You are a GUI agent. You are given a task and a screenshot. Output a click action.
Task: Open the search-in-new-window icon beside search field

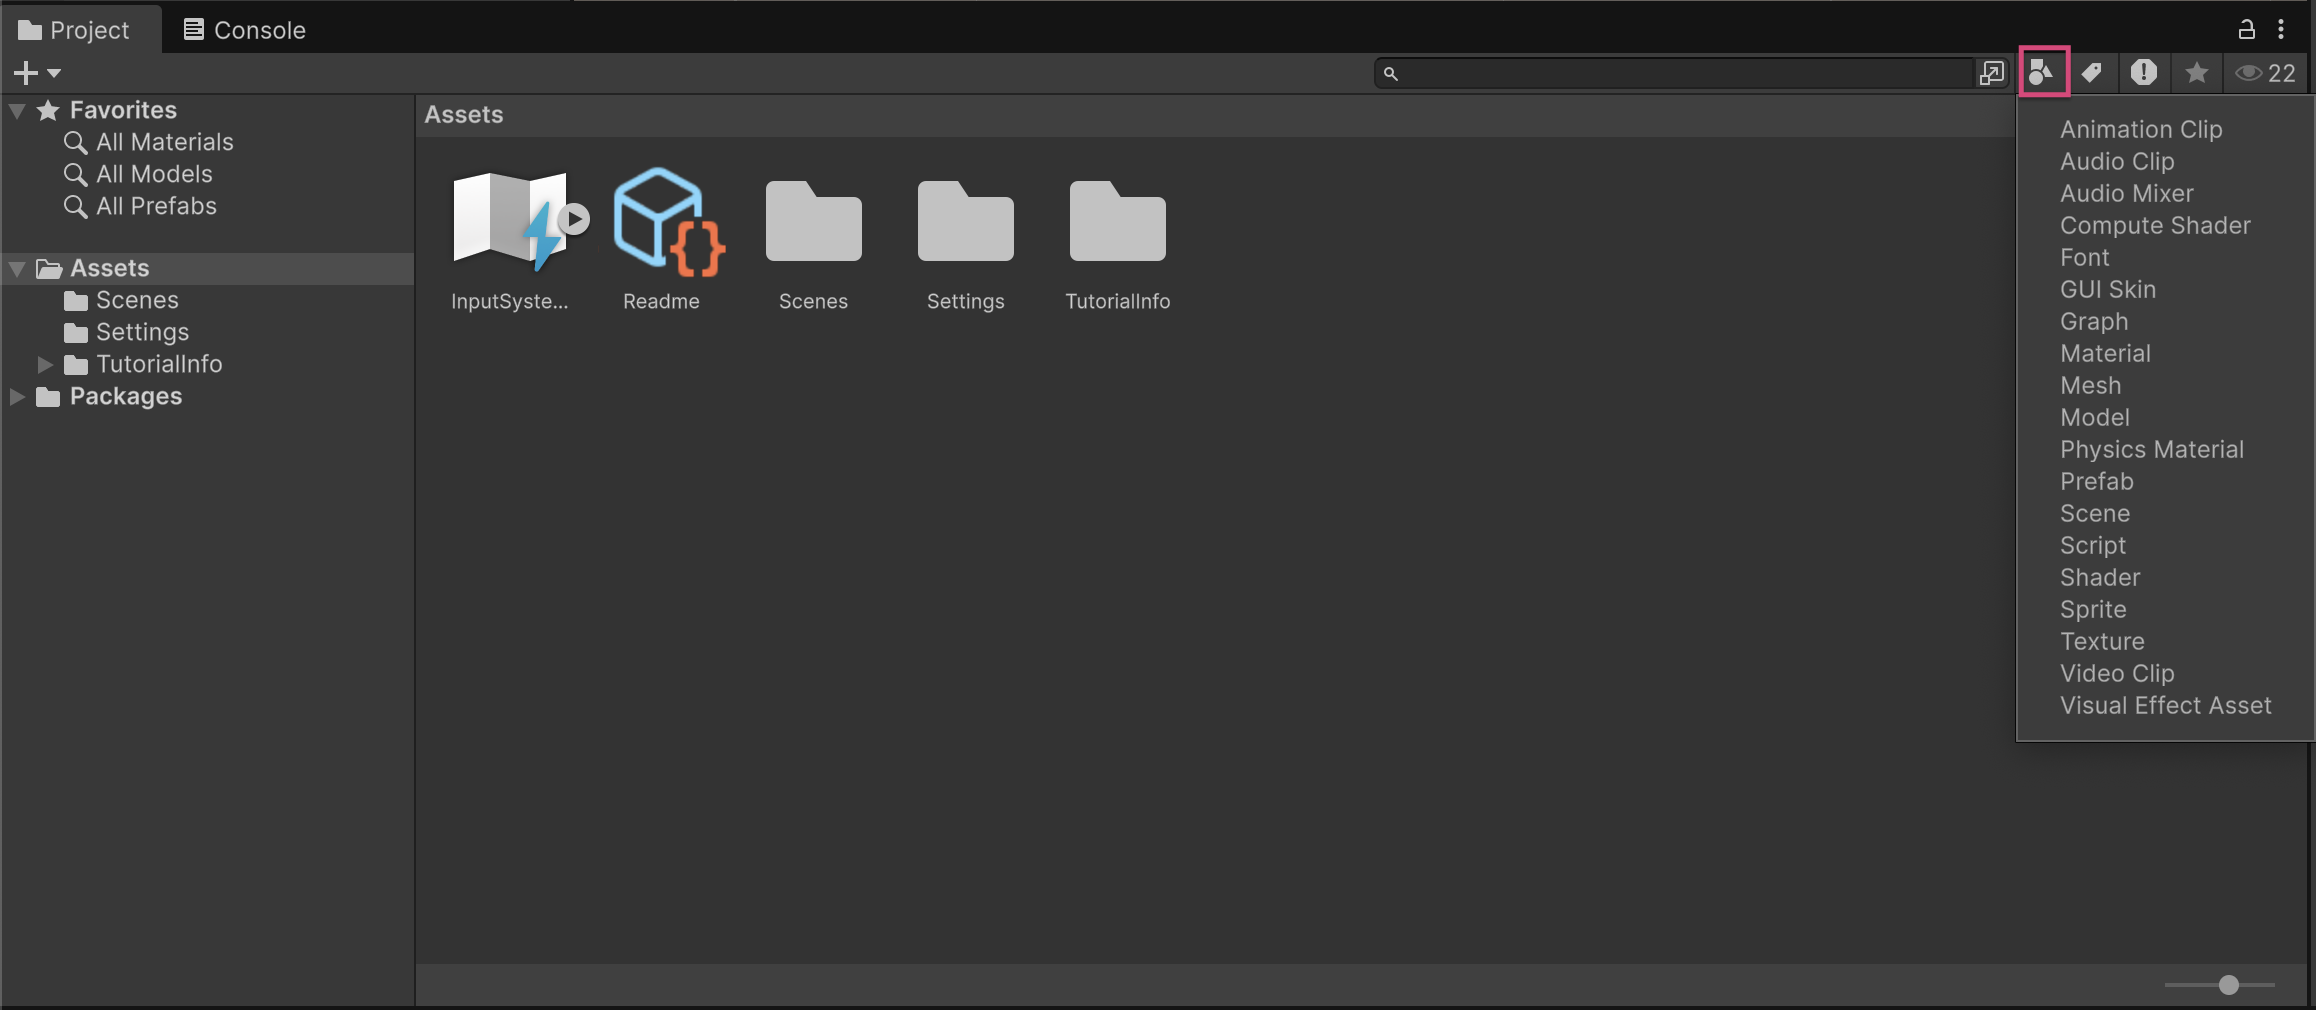(x=1991, y=73)
